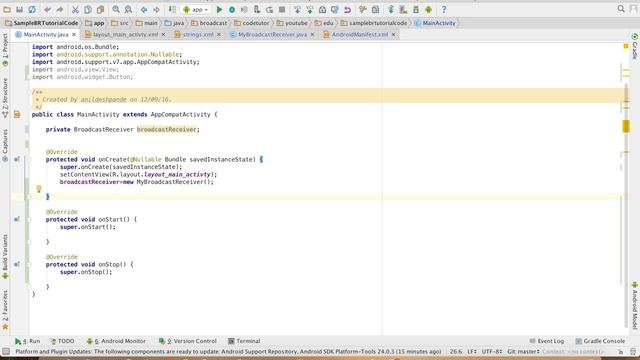The image size is (640, 360).
Task: Open the app run configuration dropdown
Action: tap(197, 9)
